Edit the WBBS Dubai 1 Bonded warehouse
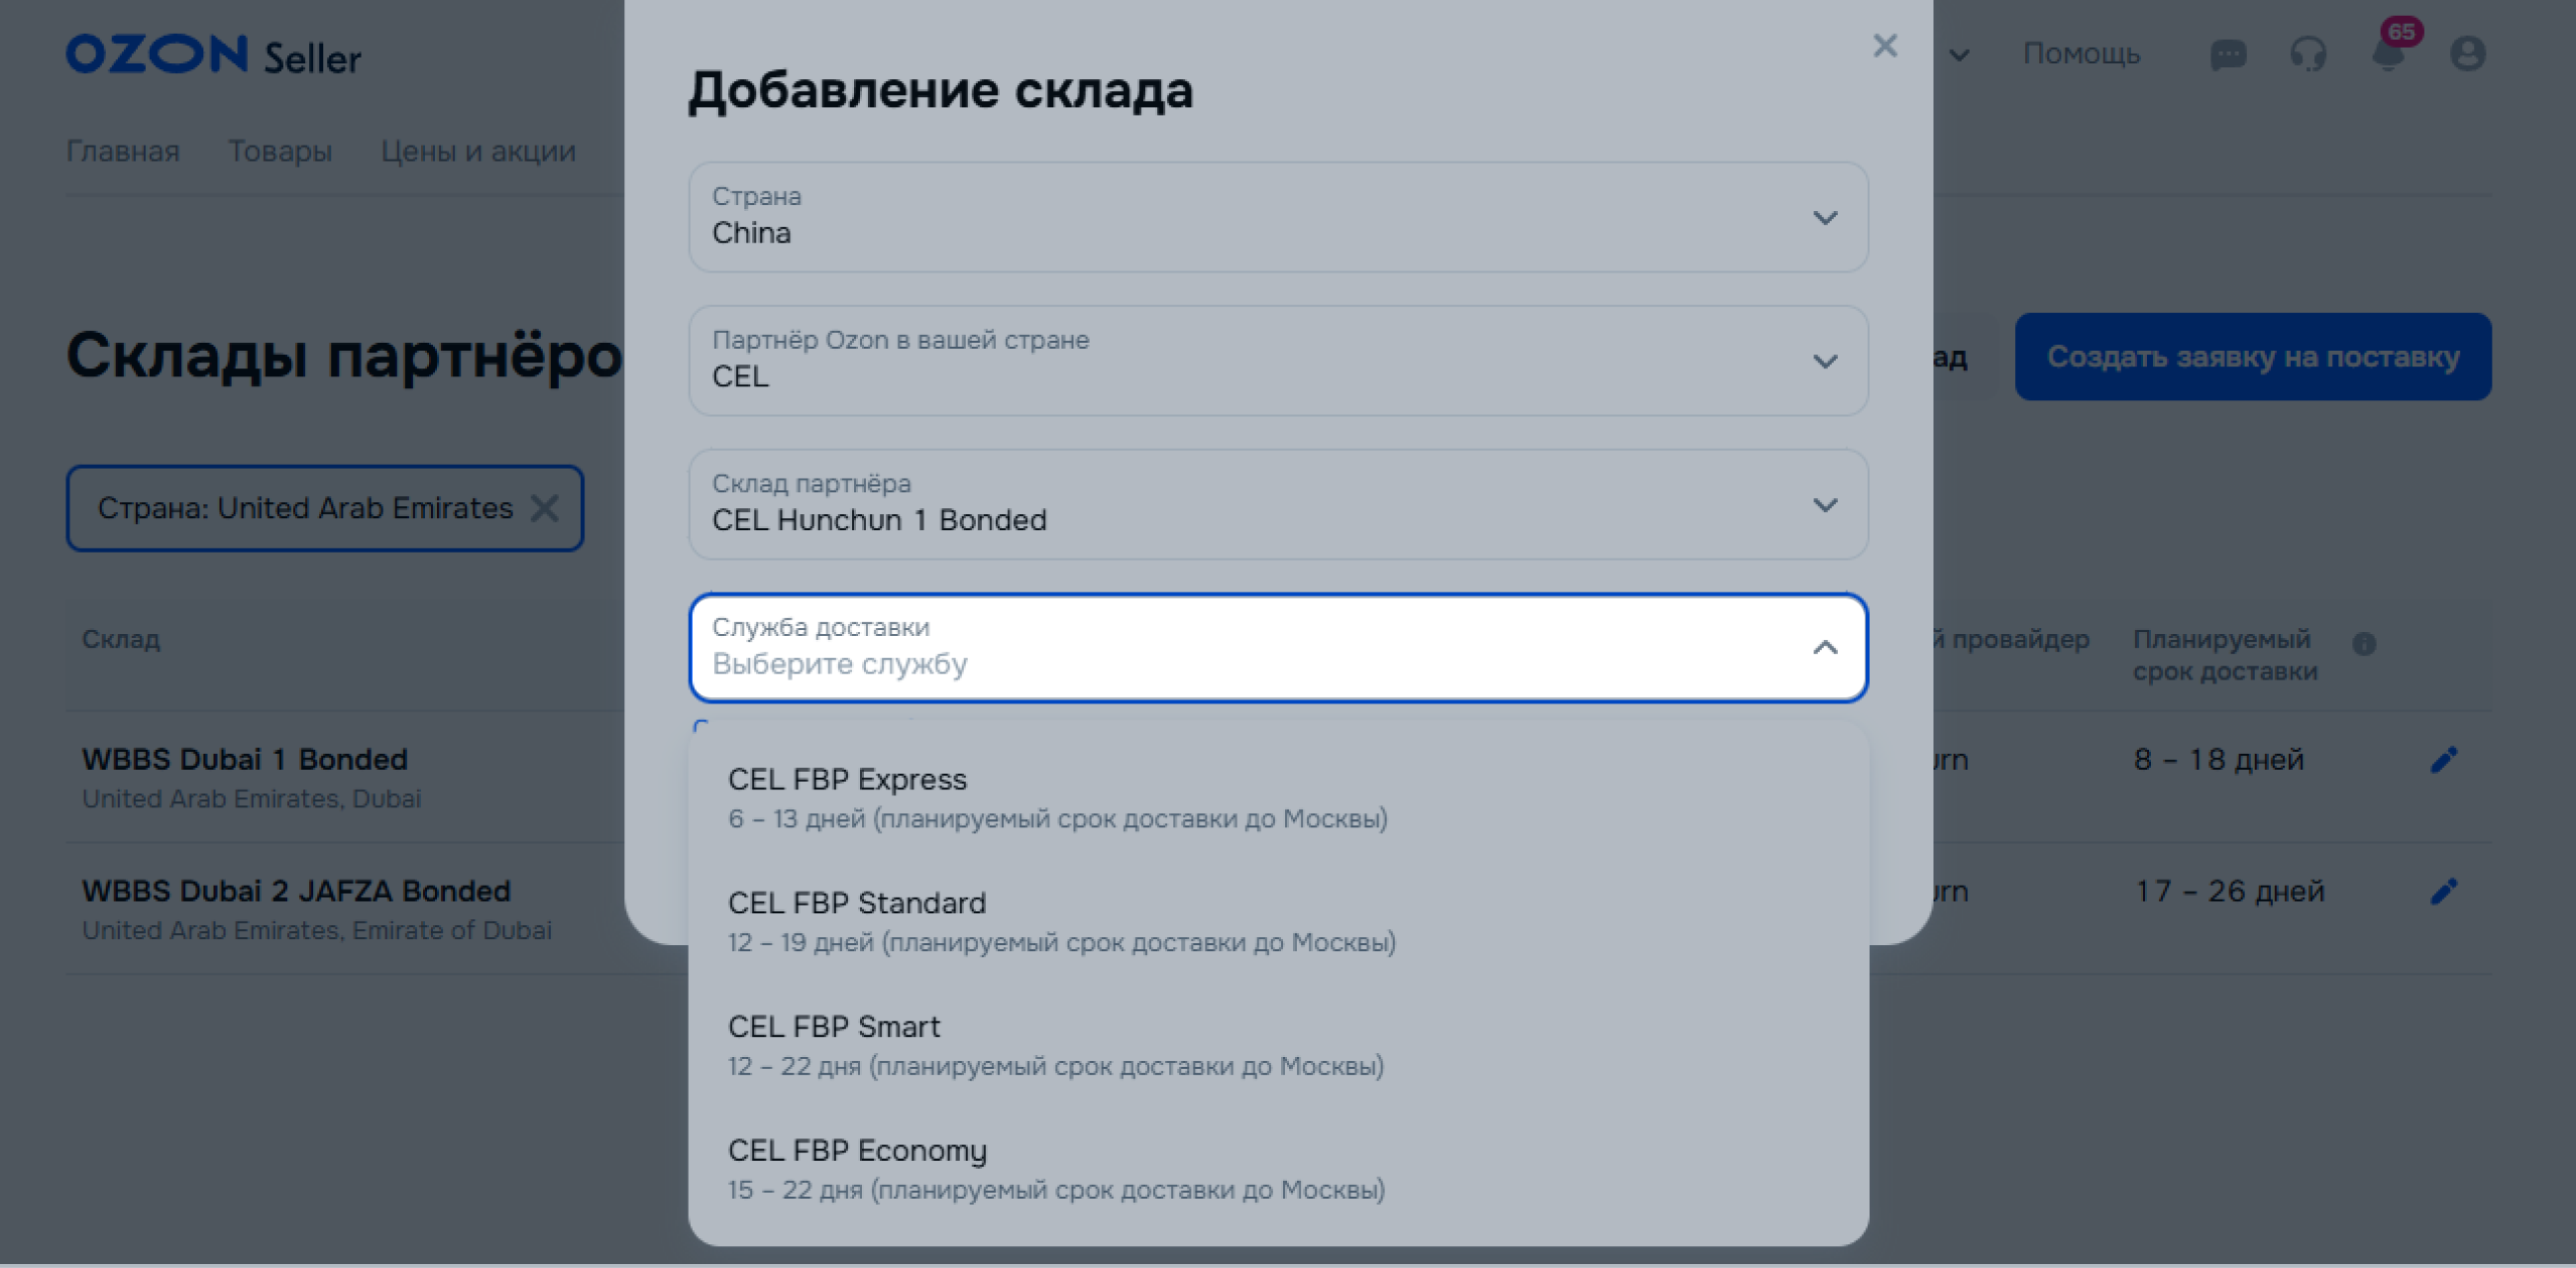 [x=2443, y=760]
